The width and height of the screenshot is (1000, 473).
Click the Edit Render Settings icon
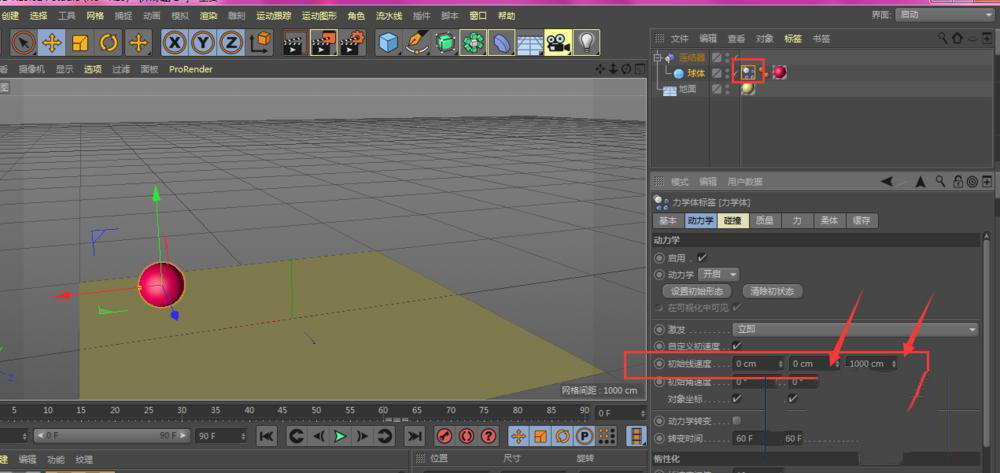[x=351, y=42]
